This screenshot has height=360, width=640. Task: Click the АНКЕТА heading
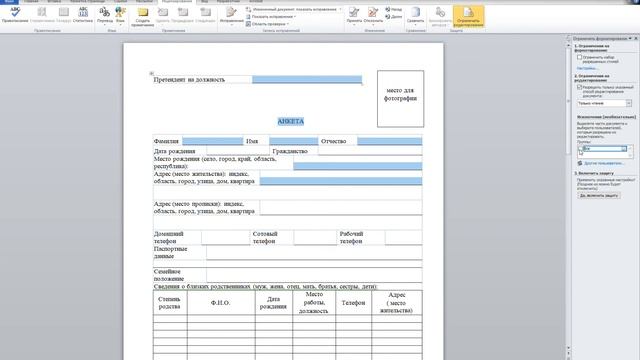click(x=291, y=121)
